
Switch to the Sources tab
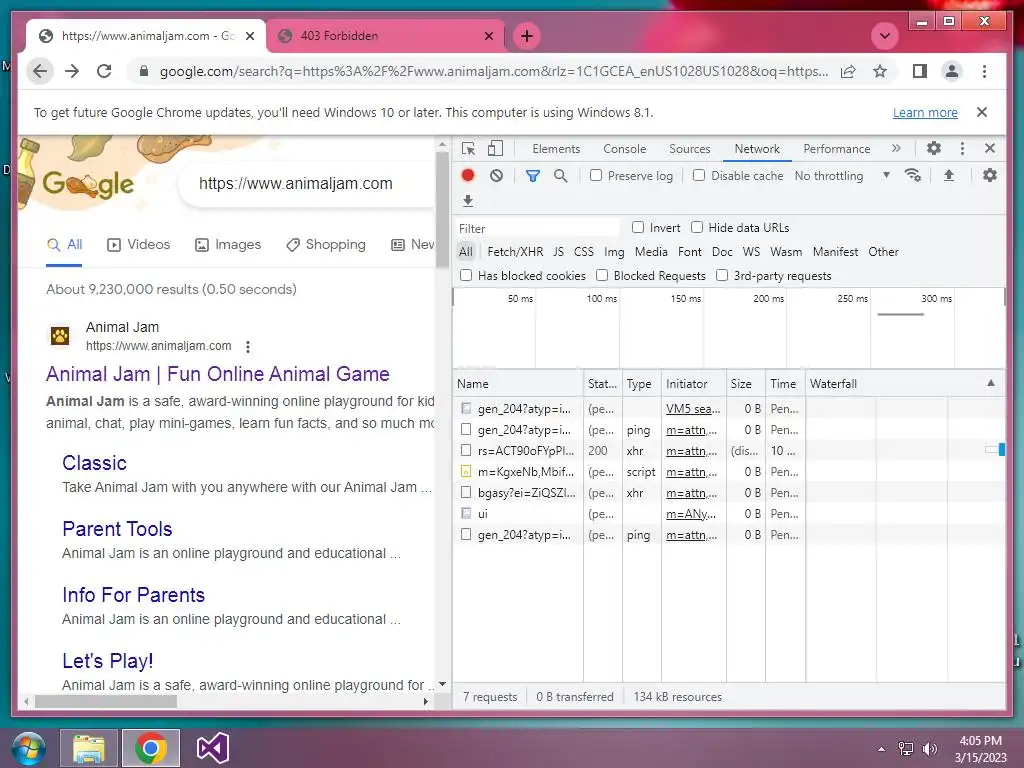[690, 149]
